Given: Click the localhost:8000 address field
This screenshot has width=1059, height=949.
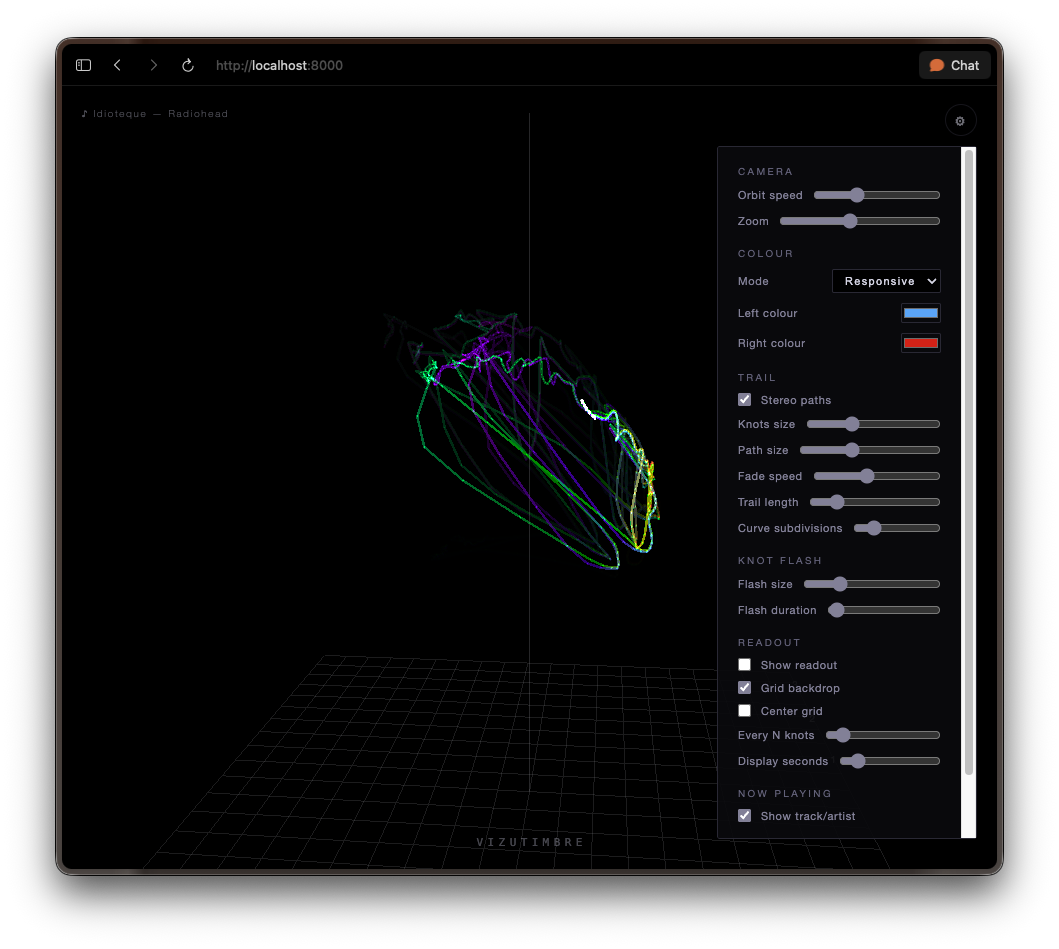Looking at the screenshot, I should pyautogui.click(x=279, y=66).
